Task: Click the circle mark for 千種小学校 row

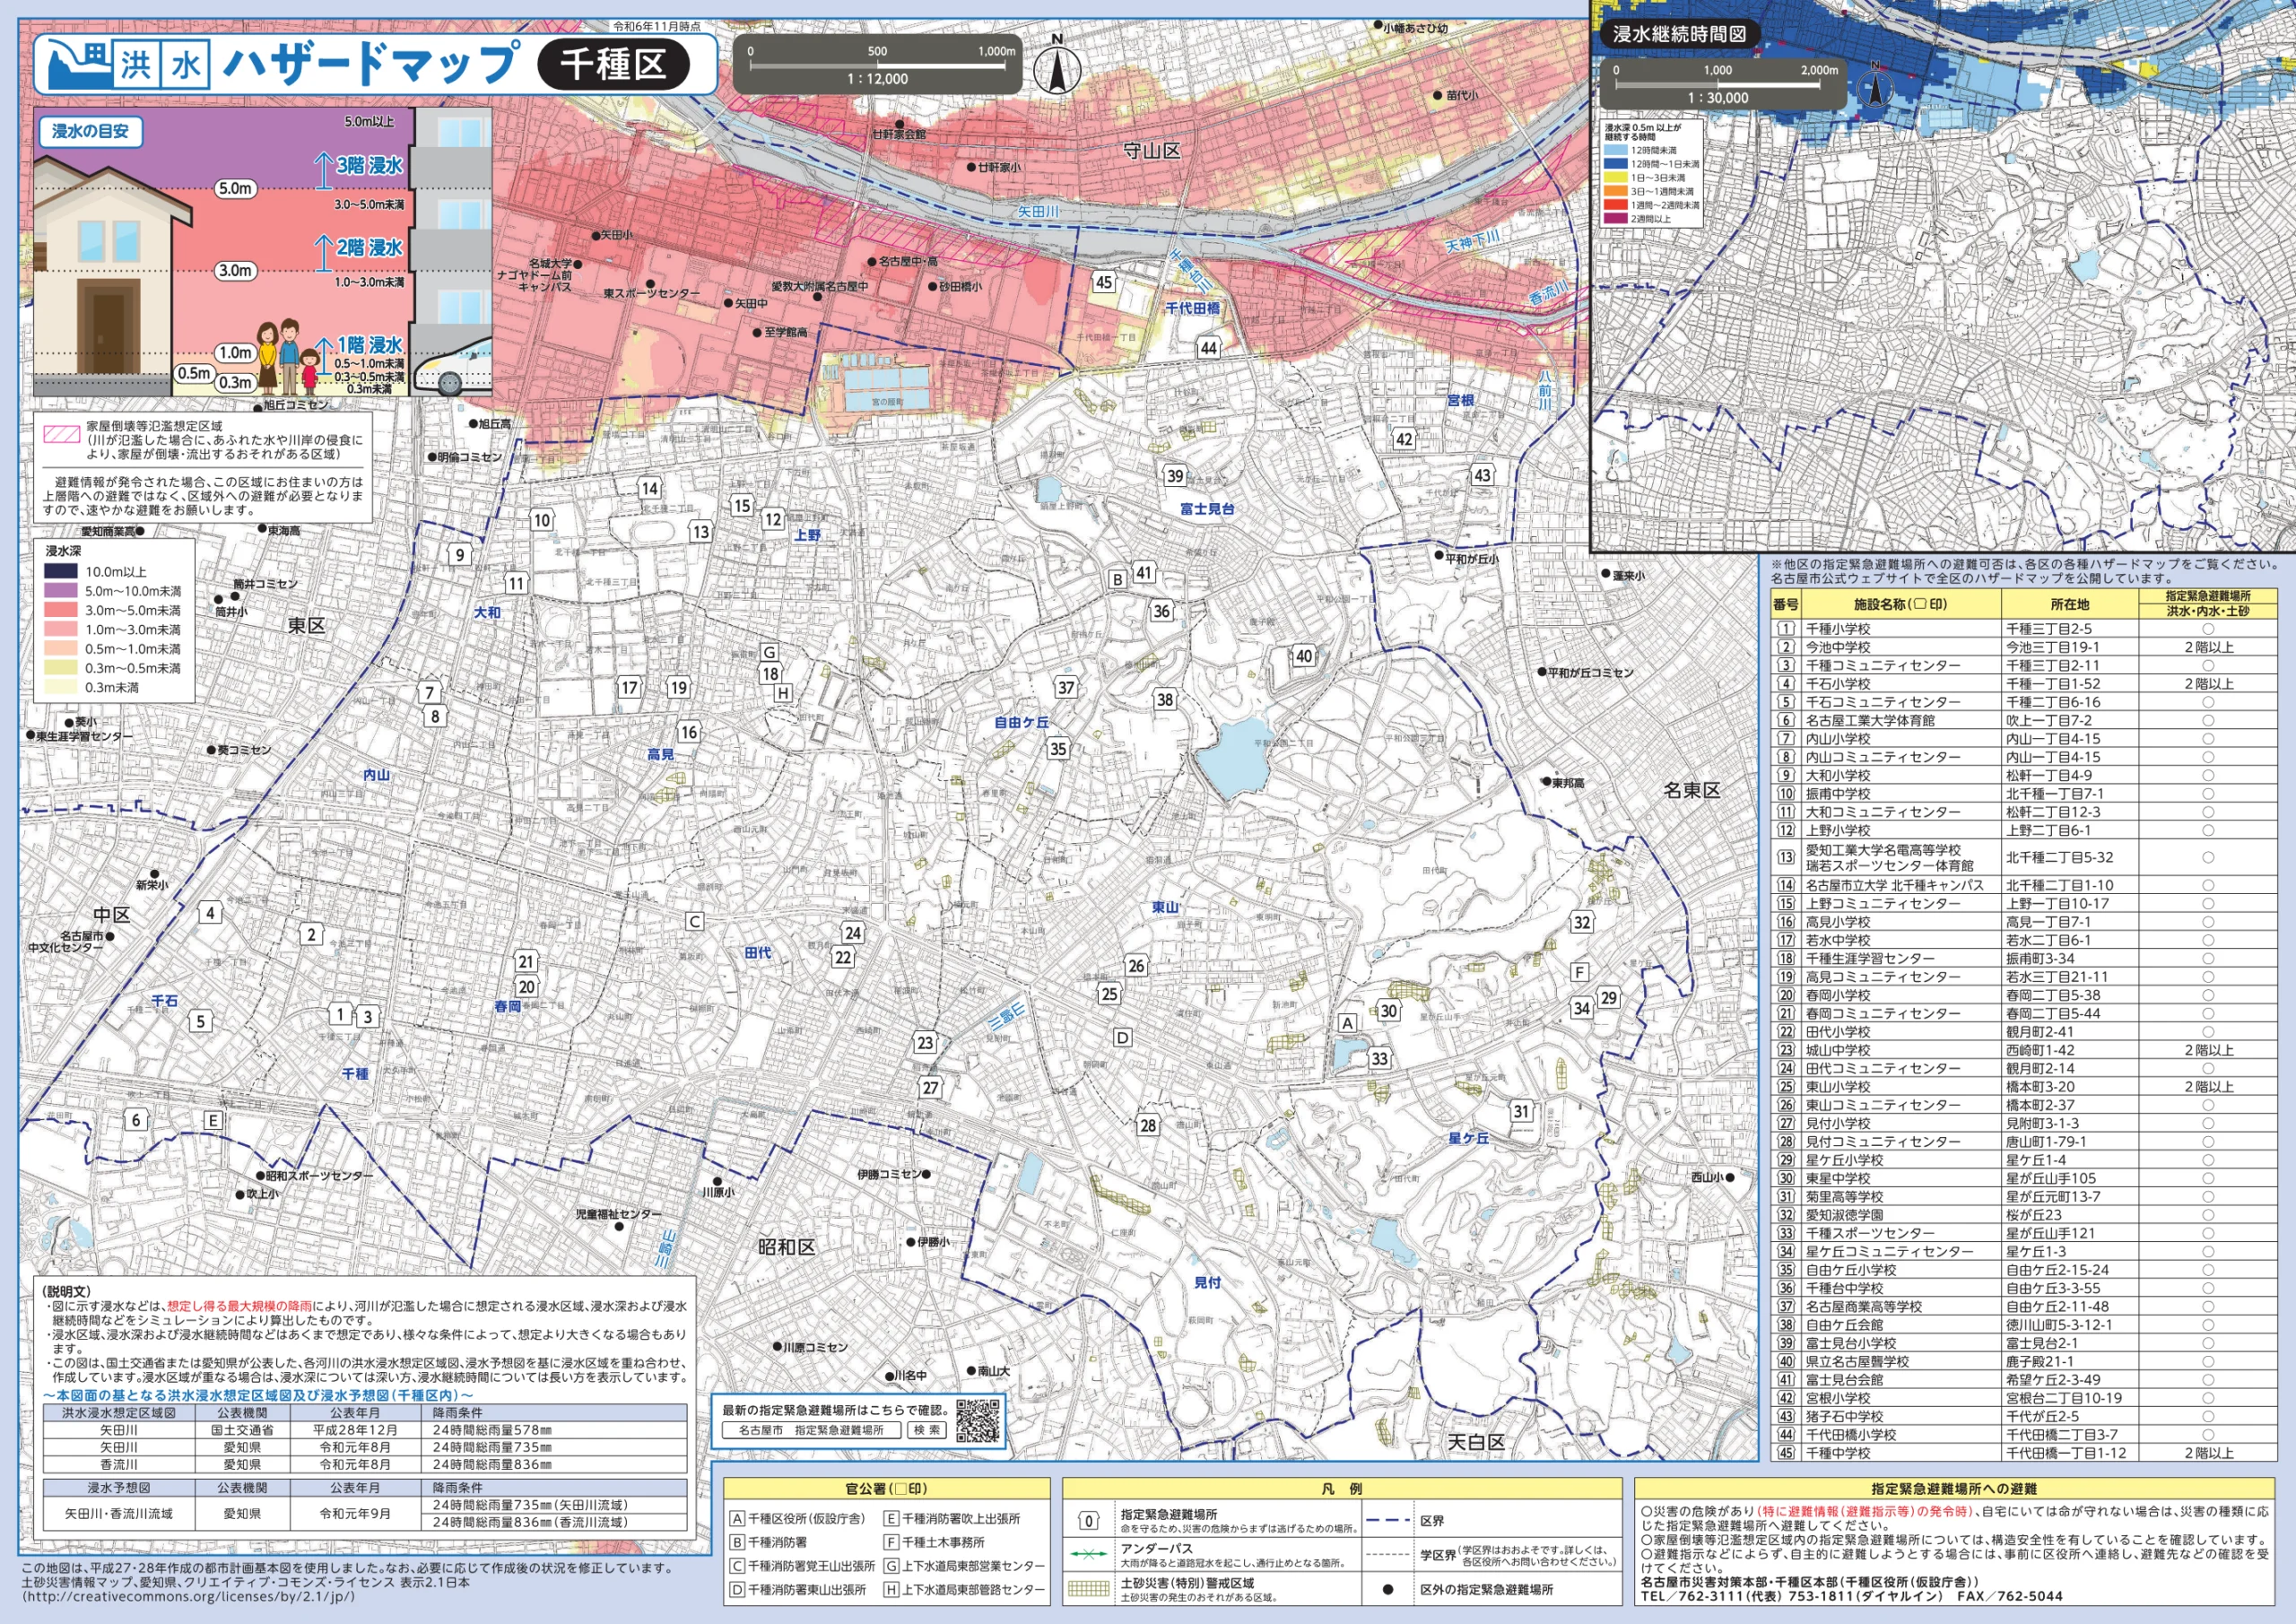Action: 2207,629
